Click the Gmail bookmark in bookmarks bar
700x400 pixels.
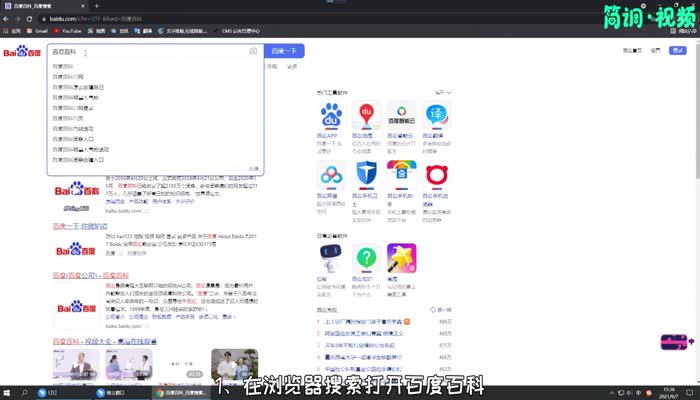[37, 30]
